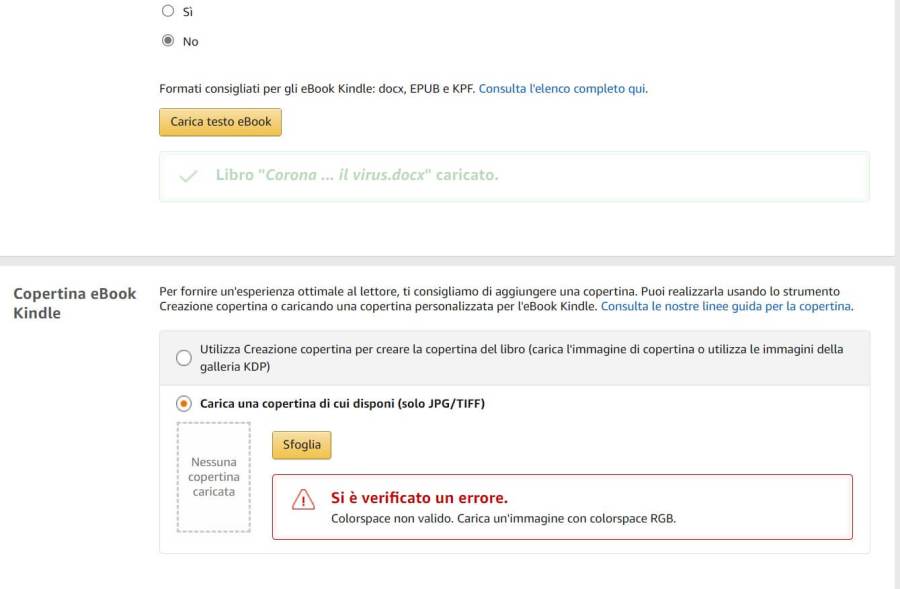Click the 'Nessuna copertina caricata' placeholder box
Screen dimensions: 900x589
point(214,477)
